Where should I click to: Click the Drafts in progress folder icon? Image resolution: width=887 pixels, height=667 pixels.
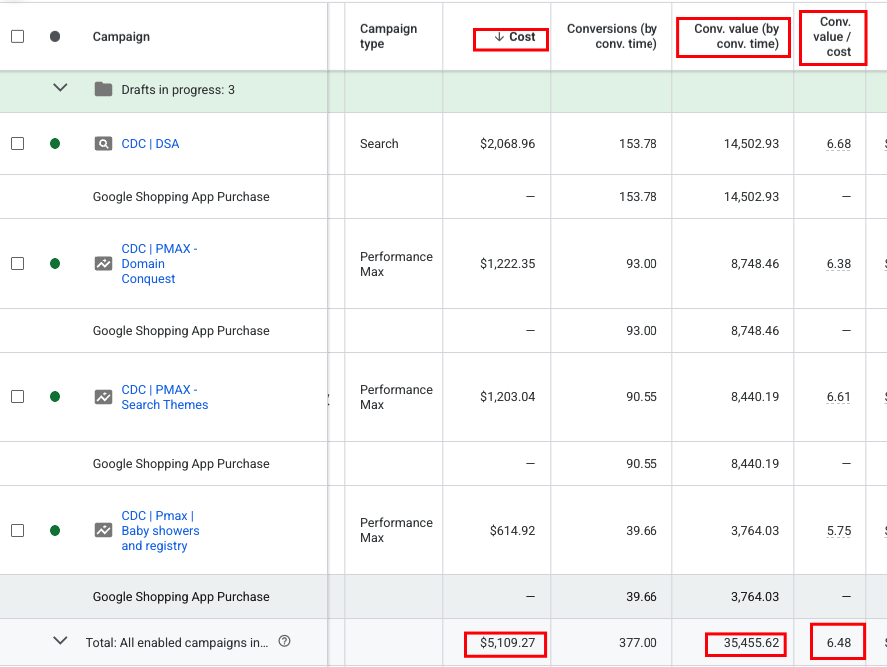(103, 89)
